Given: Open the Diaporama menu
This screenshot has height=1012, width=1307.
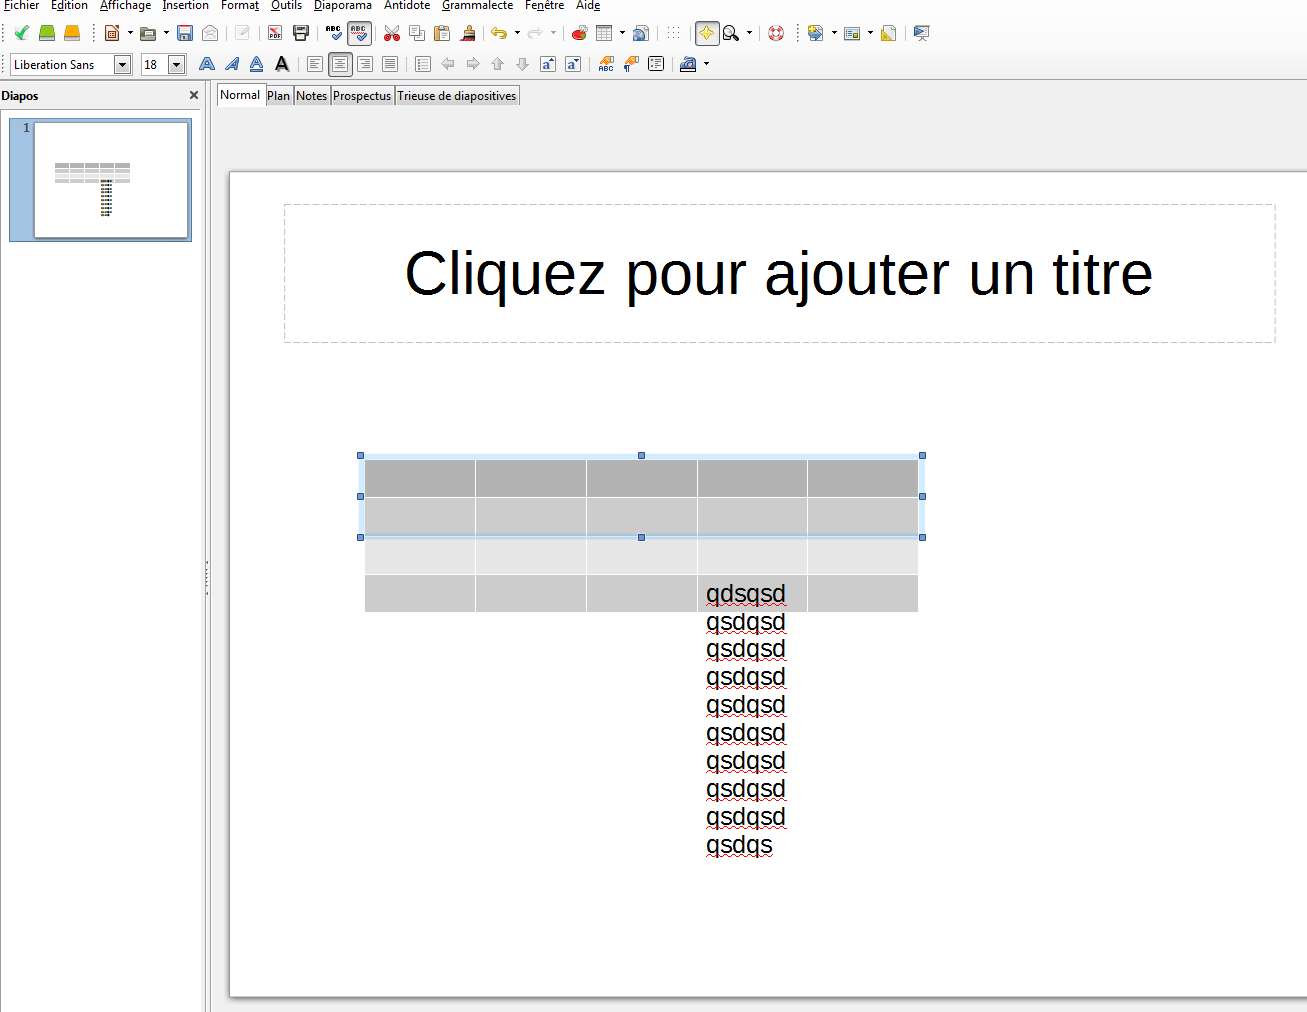Looking at the screenshot, I should (342, 6).
